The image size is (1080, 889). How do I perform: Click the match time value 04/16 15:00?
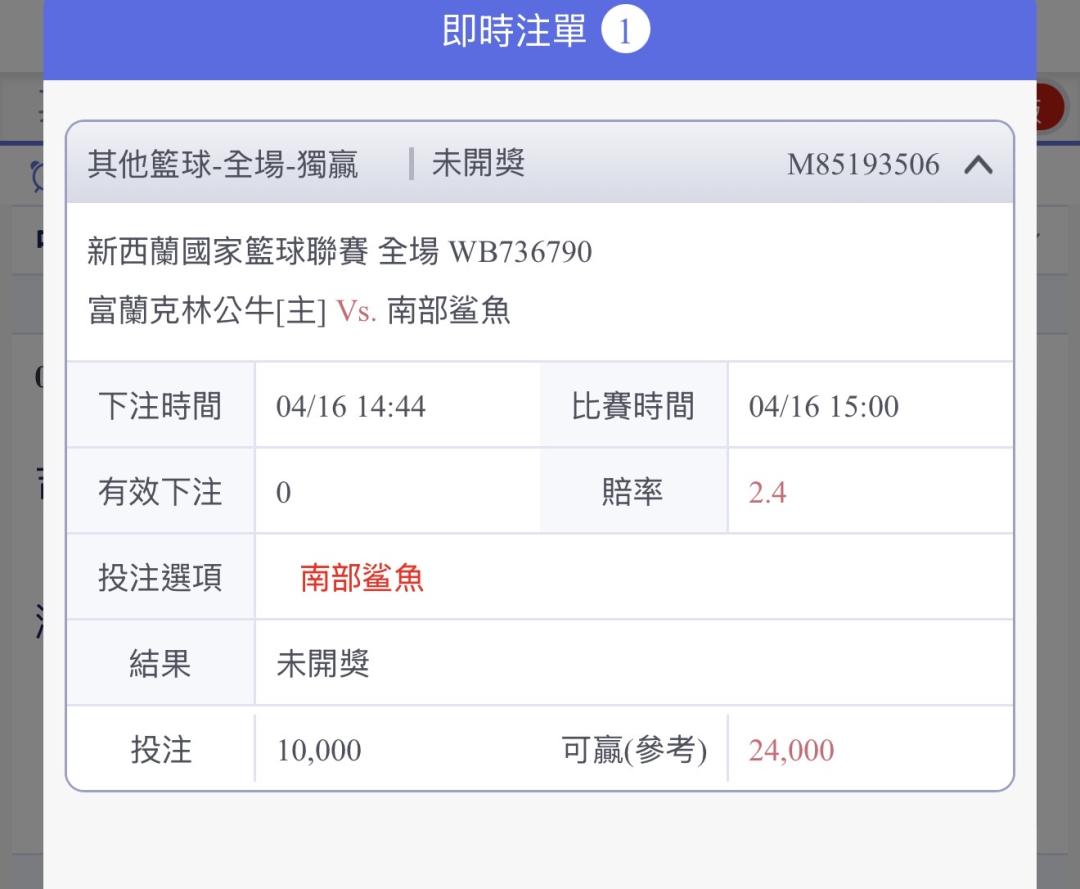point(823,407)
